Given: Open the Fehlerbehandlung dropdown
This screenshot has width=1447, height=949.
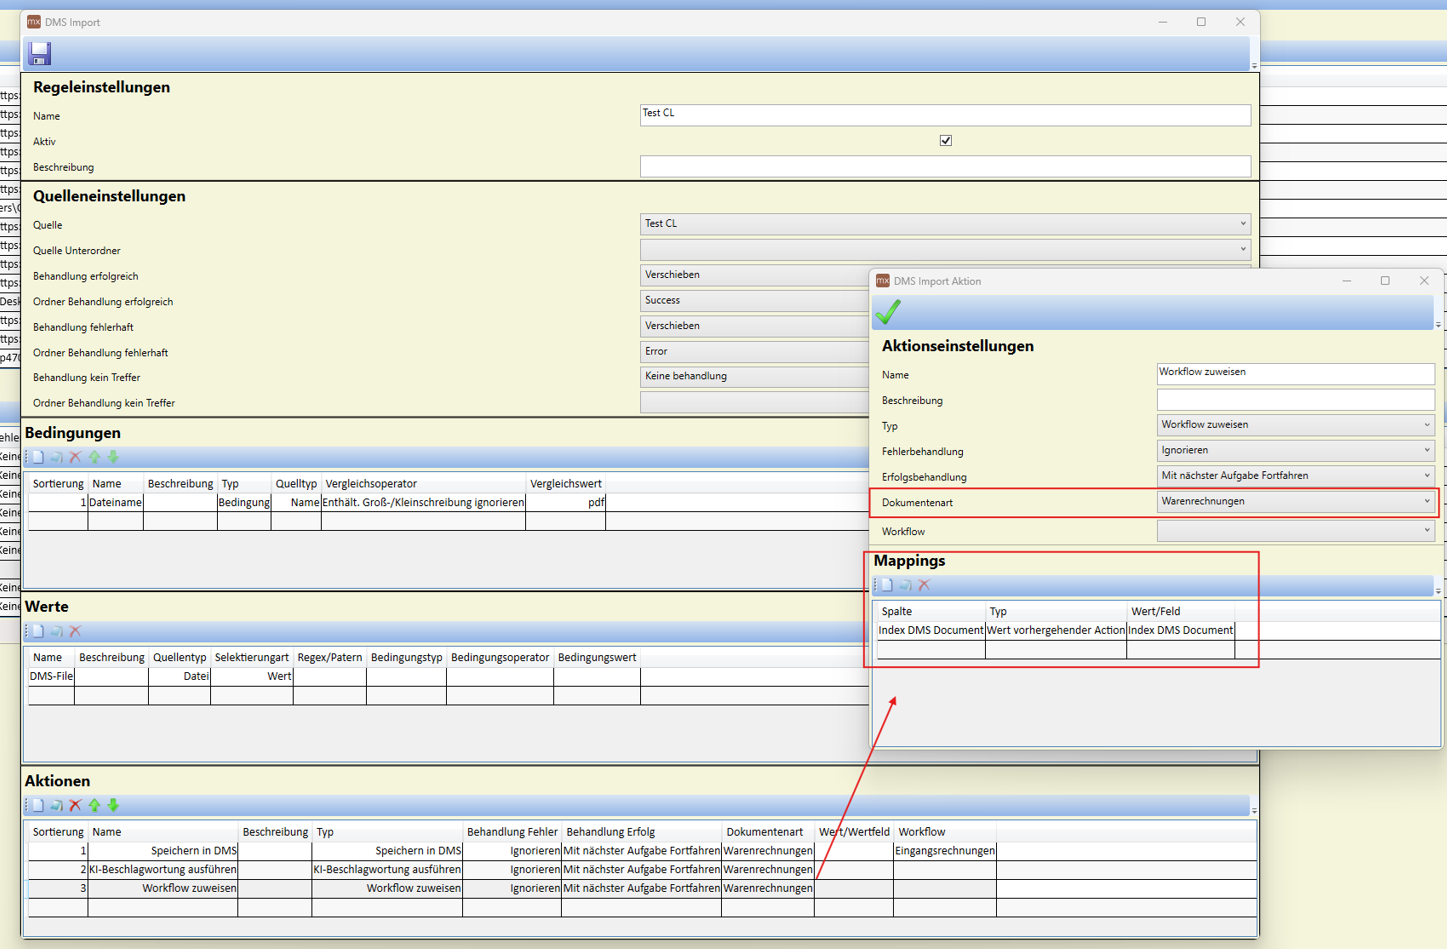Looking at the screenshot, I should 1296,450.
